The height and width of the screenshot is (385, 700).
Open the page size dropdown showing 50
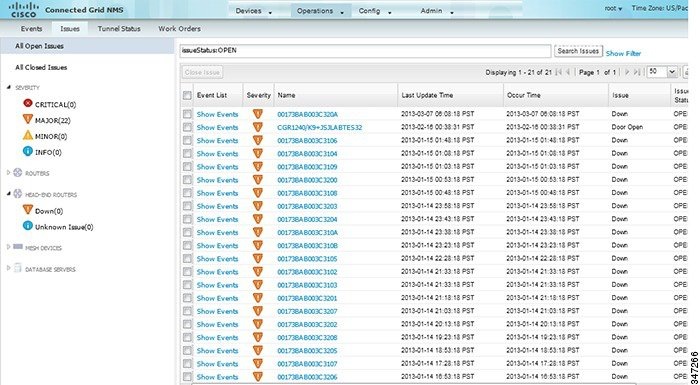[672, 72]
